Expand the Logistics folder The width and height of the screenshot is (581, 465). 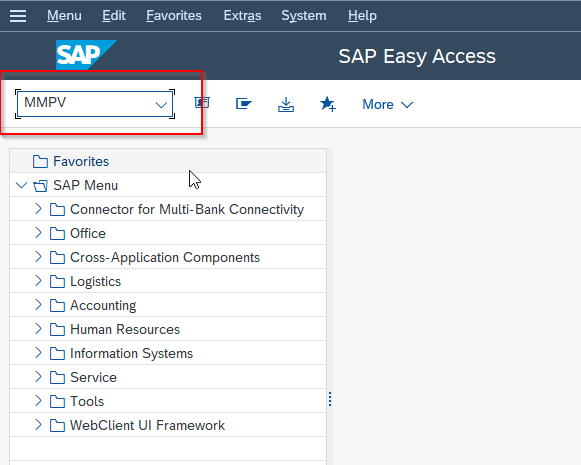(x=38, y=281)
